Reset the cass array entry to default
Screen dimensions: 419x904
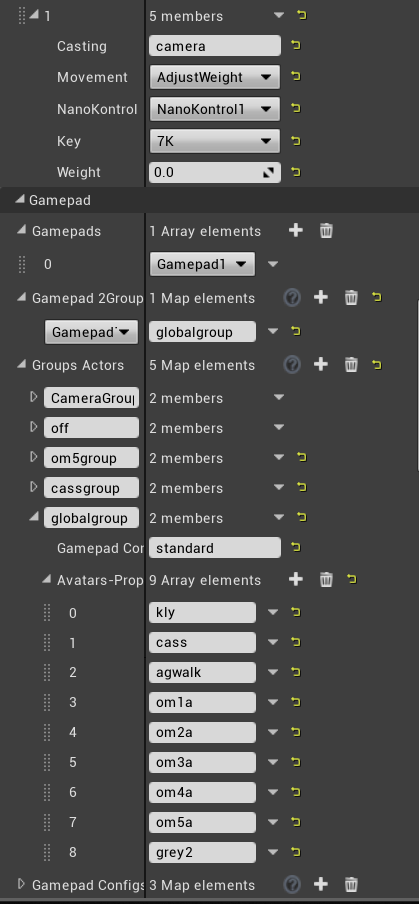296,642
